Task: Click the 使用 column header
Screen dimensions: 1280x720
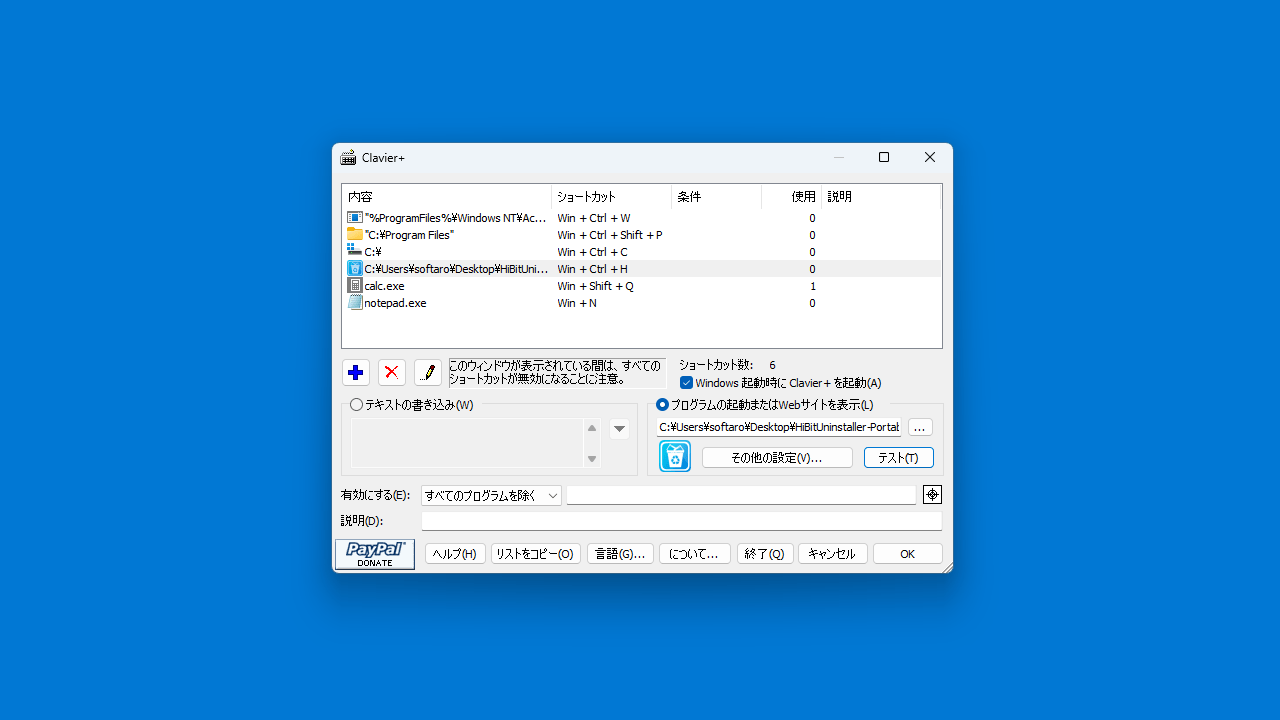Action: click(791, 197)
